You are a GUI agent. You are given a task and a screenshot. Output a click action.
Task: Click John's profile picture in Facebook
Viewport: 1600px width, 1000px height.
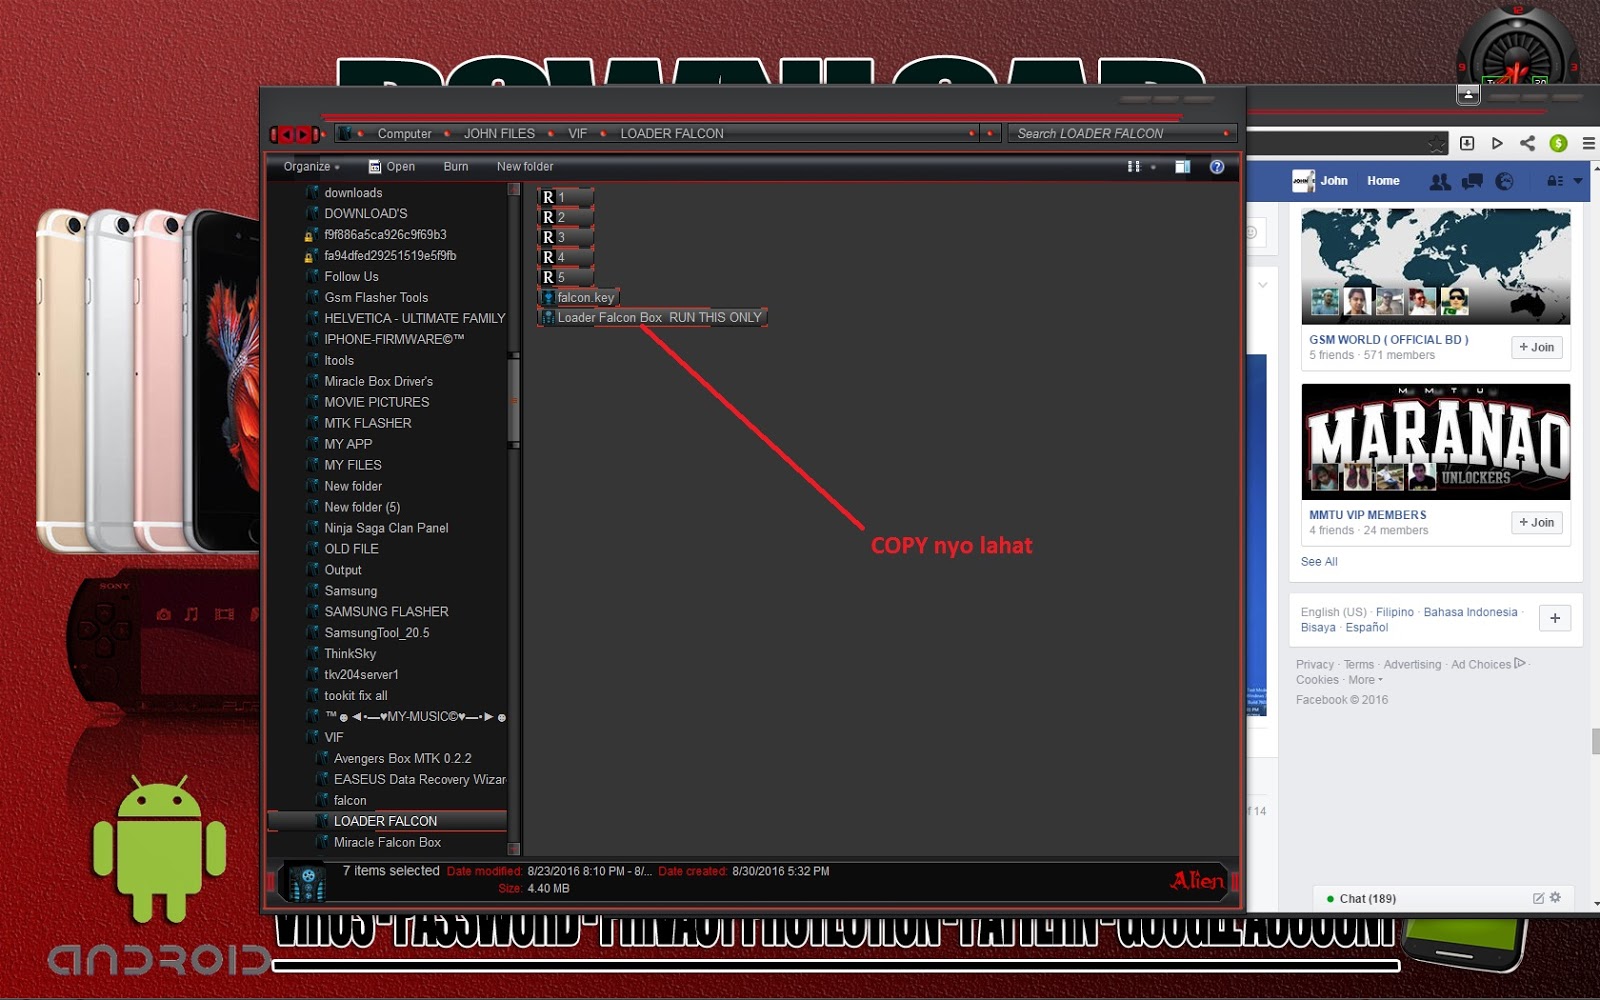[1303, 181]
